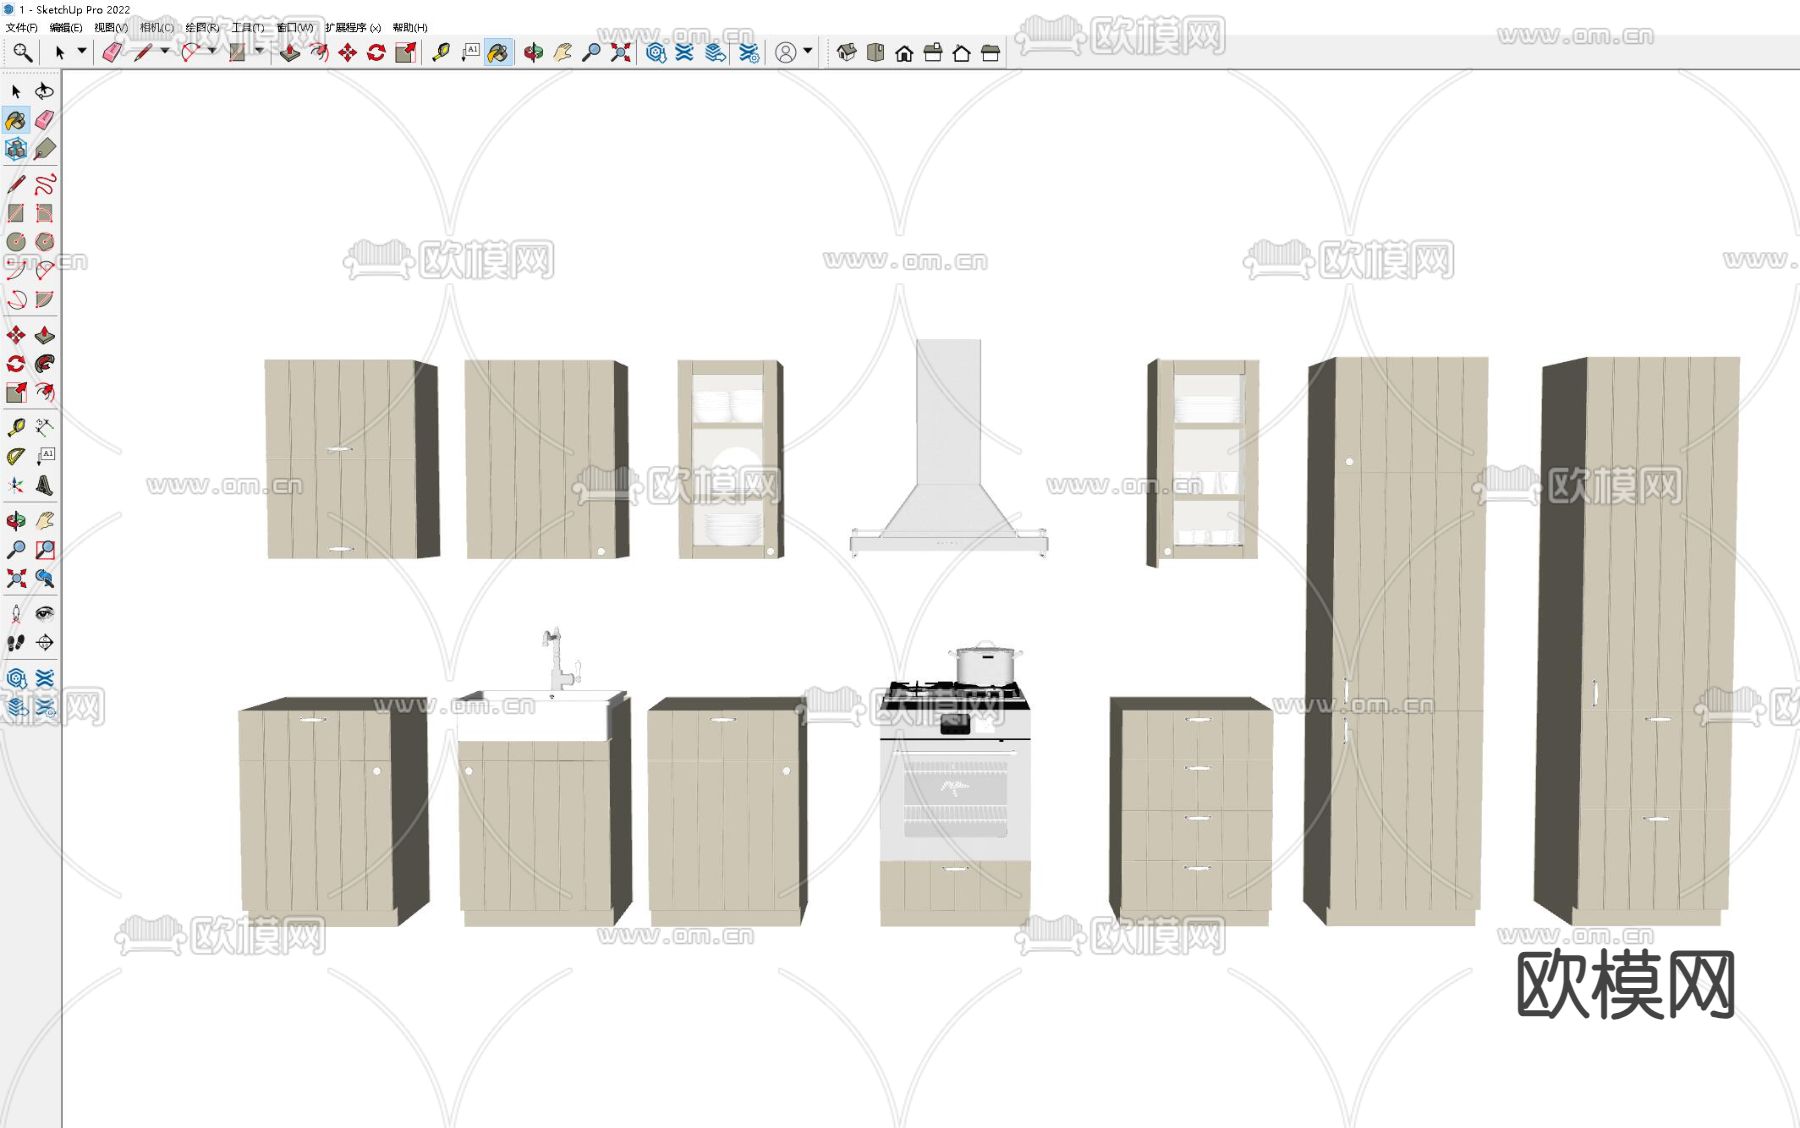
Task: Choose the Section Plane tool in the left palette
Action: coord(44,642)
